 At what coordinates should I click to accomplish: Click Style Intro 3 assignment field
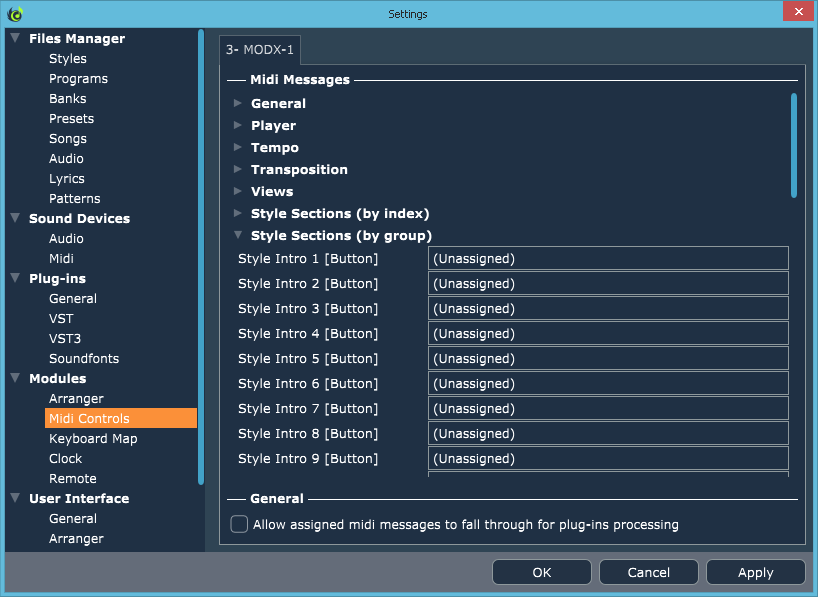click(608, 308)
